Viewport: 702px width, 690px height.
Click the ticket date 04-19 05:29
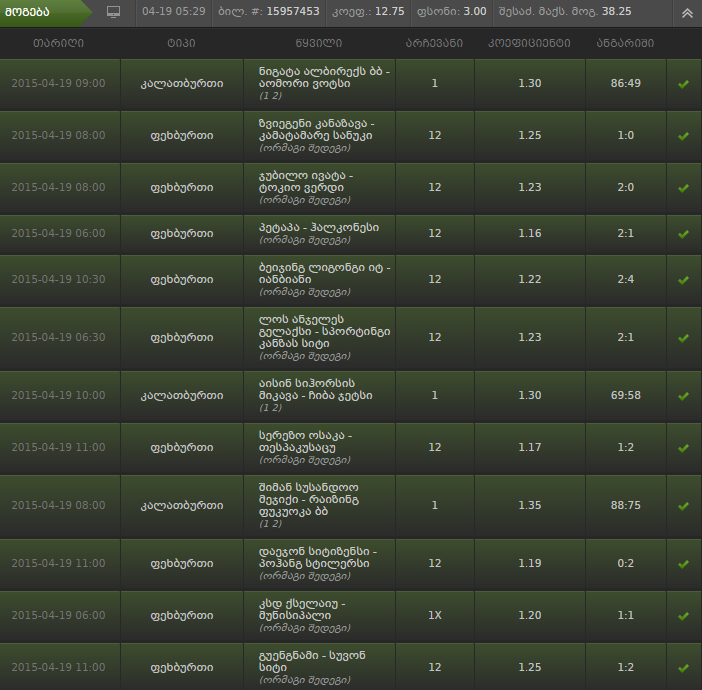[x=174, y=11]
